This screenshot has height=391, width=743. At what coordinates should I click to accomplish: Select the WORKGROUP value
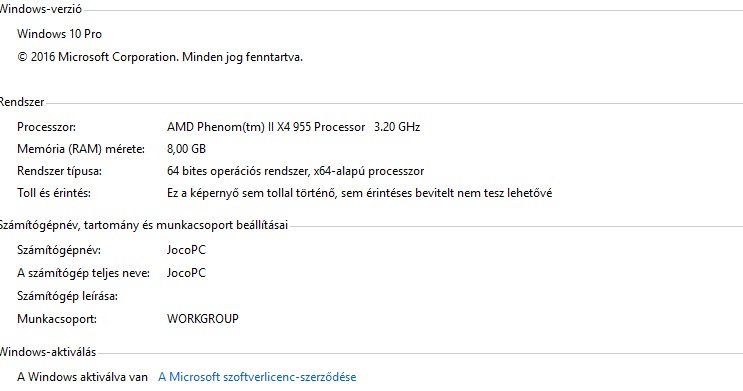pyautogui.click(x=203, y=318)
